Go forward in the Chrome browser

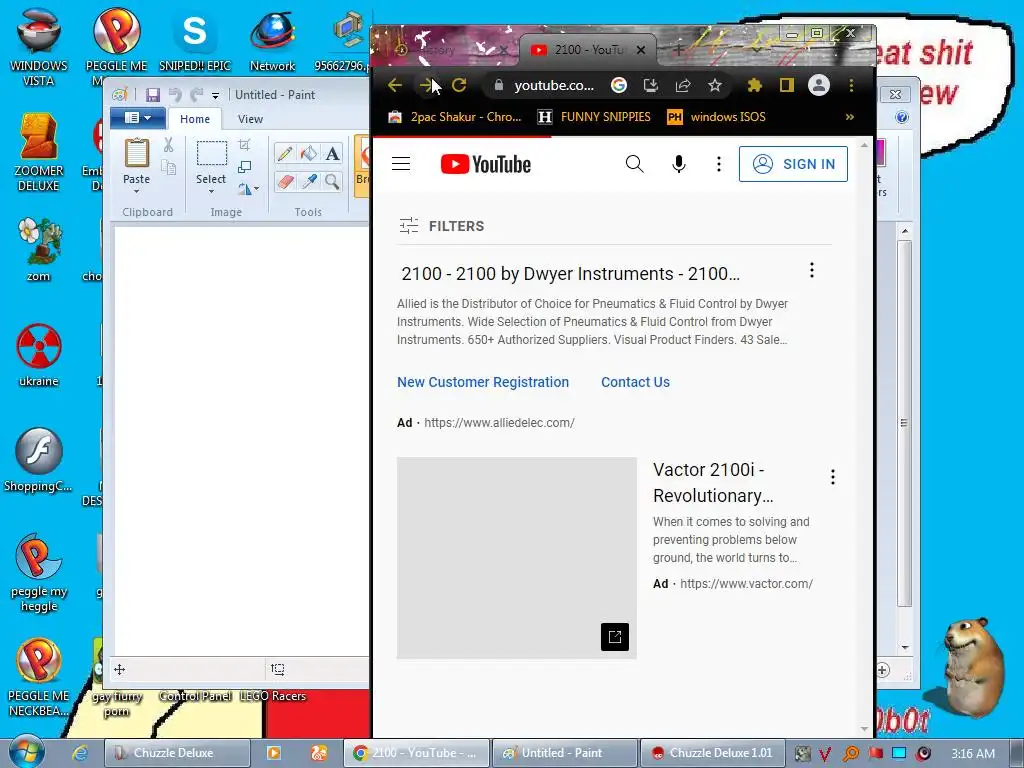pyautogui.click(x=426, y=85)
